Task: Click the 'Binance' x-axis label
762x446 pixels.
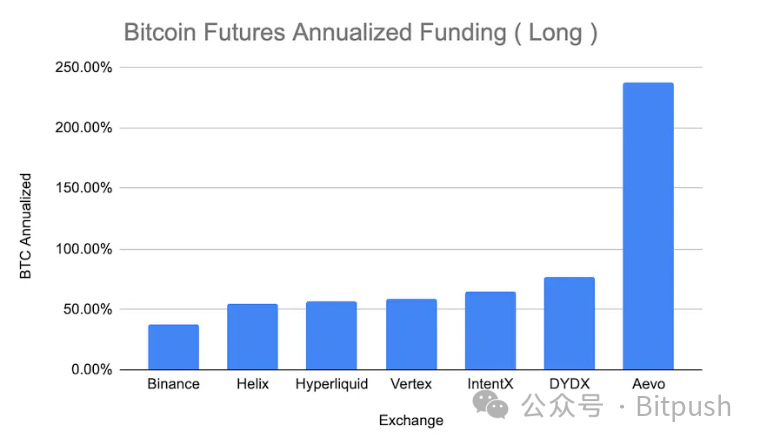Action: pos(173,384)
